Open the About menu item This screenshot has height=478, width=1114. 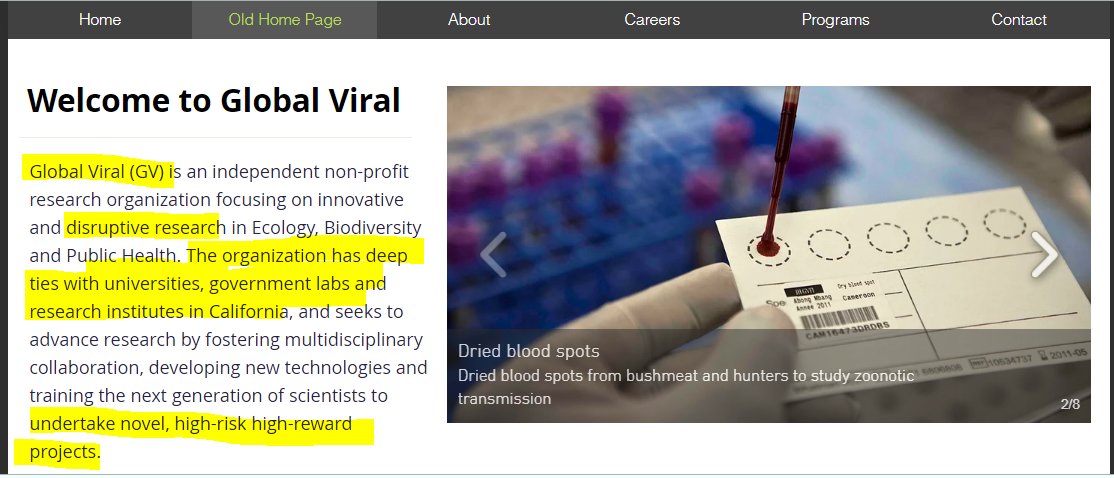[469, 20]
